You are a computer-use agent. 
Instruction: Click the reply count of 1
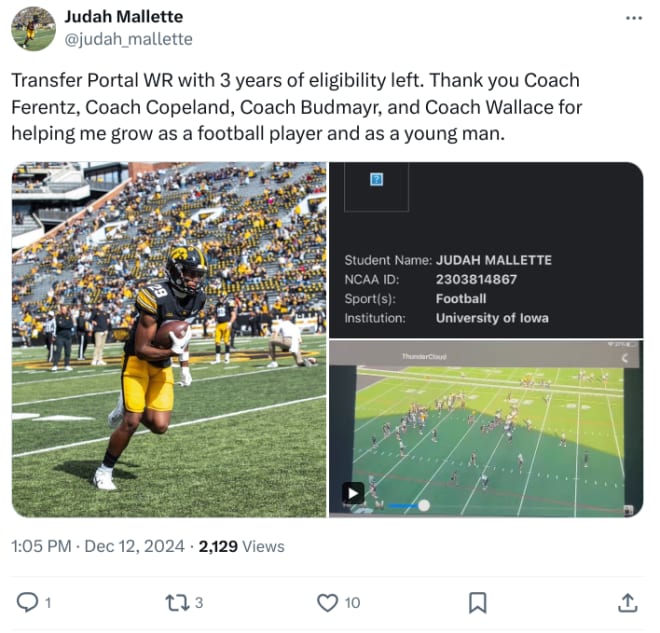(48, 603)
